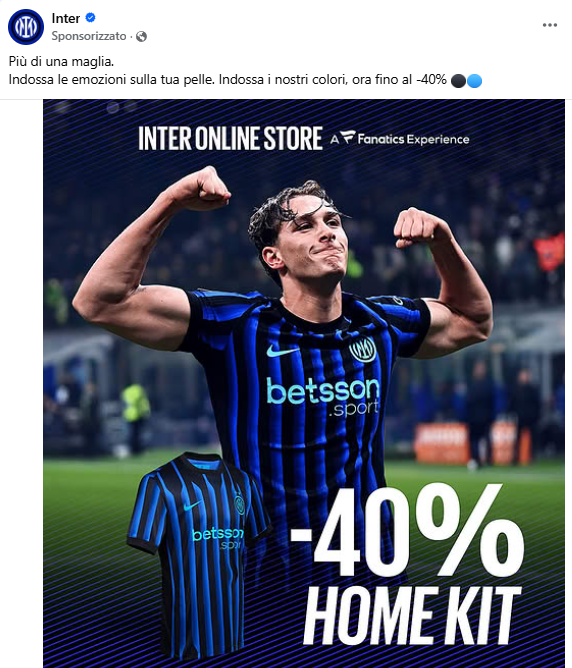Click the post caption text 'Più di una maglia'
This screenshot has height=668, width=572.
coord(61,61)
